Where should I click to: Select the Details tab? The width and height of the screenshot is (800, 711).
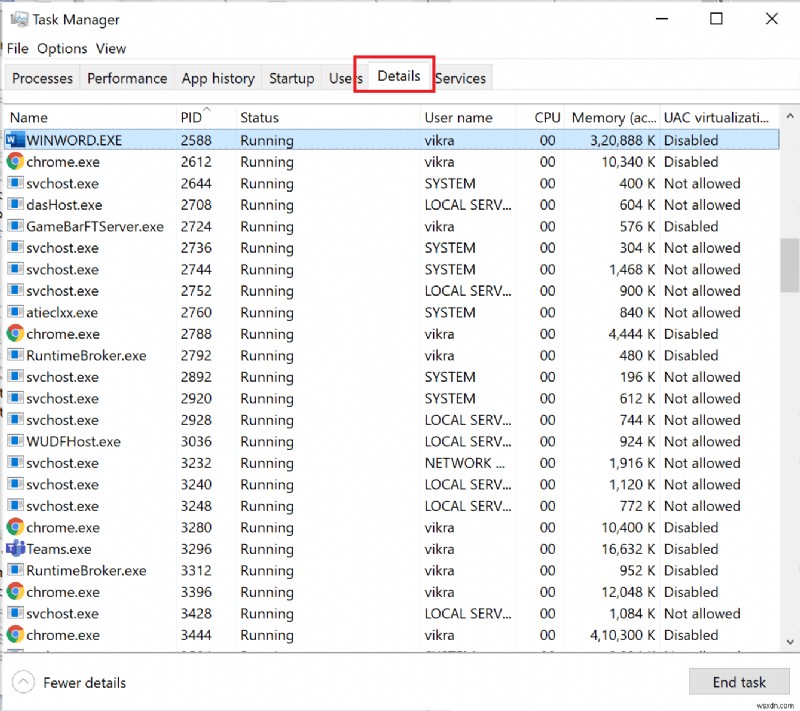click(x=399, y=76)
